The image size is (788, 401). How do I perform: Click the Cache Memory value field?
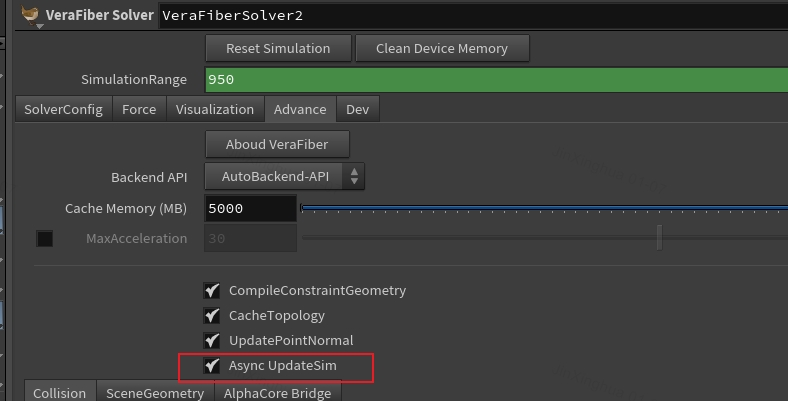[x=250, y=208]
